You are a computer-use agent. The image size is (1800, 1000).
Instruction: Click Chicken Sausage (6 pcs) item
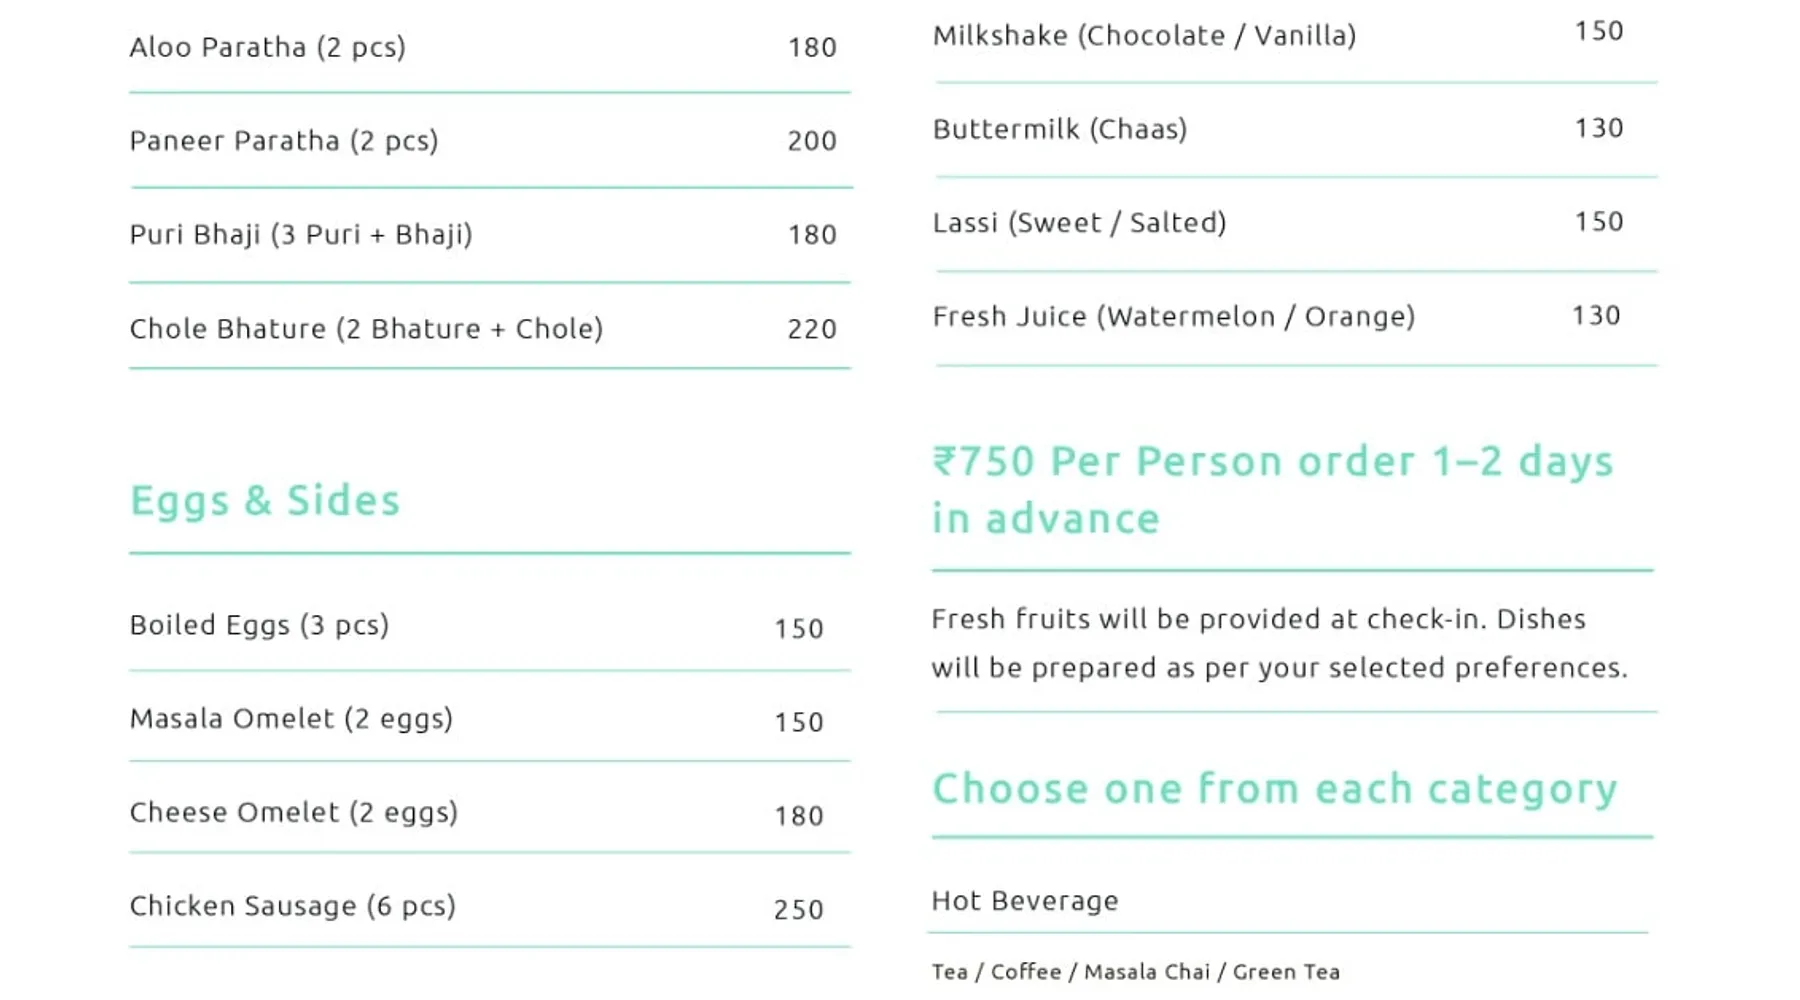(x=292, y=906)
